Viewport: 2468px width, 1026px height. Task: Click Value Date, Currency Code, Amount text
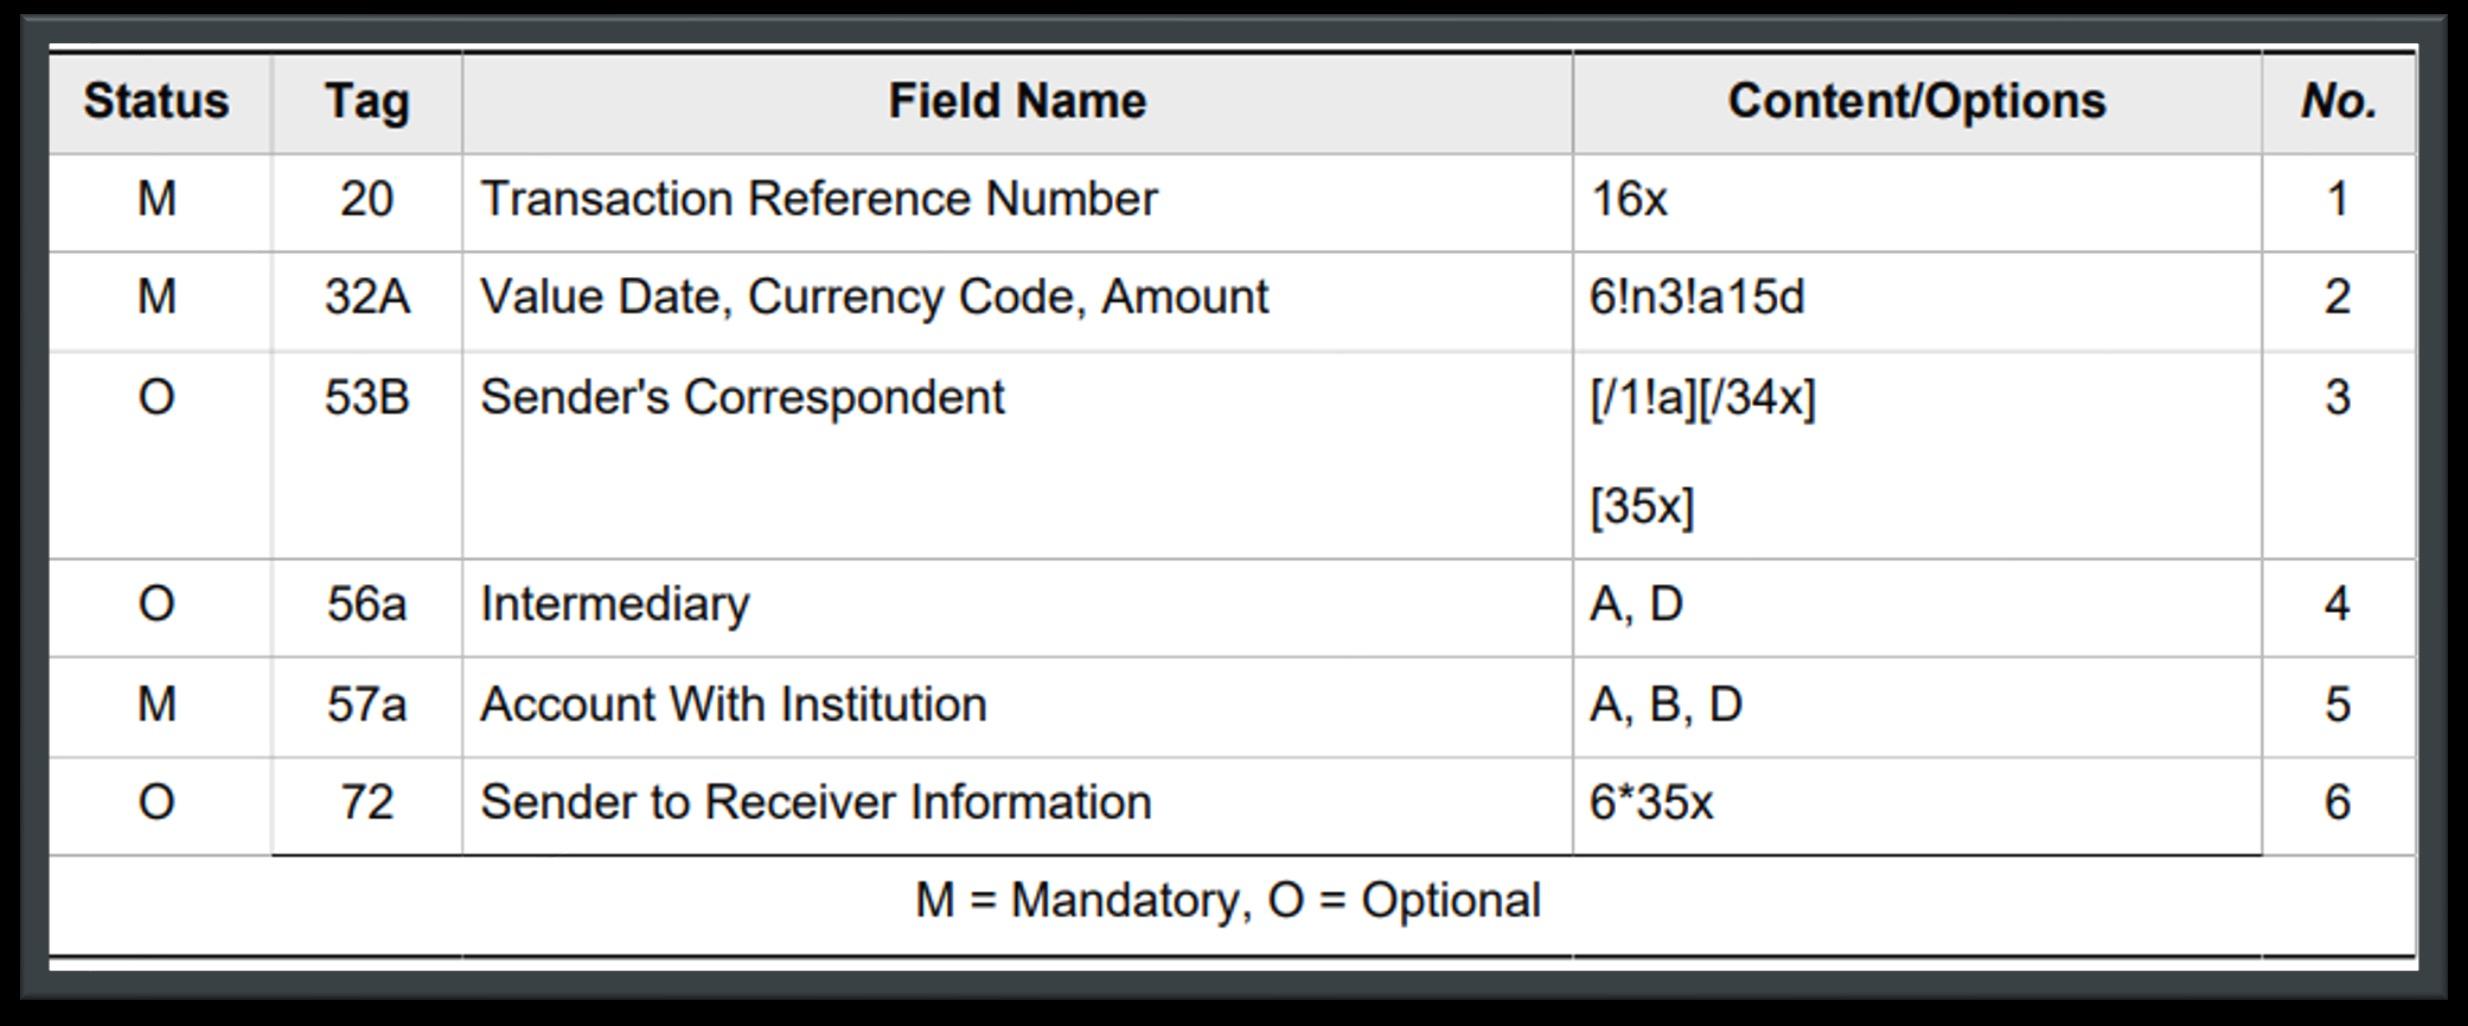(x=874, y=298)
